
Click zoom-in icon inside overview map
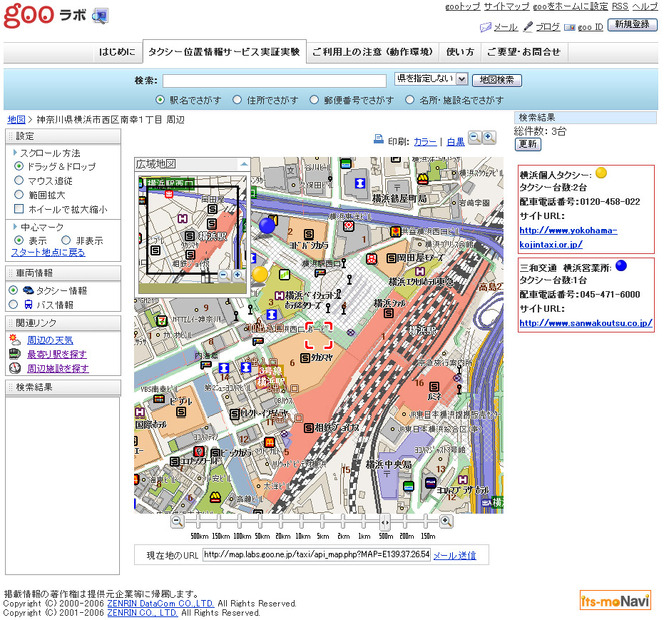[238, 275]
